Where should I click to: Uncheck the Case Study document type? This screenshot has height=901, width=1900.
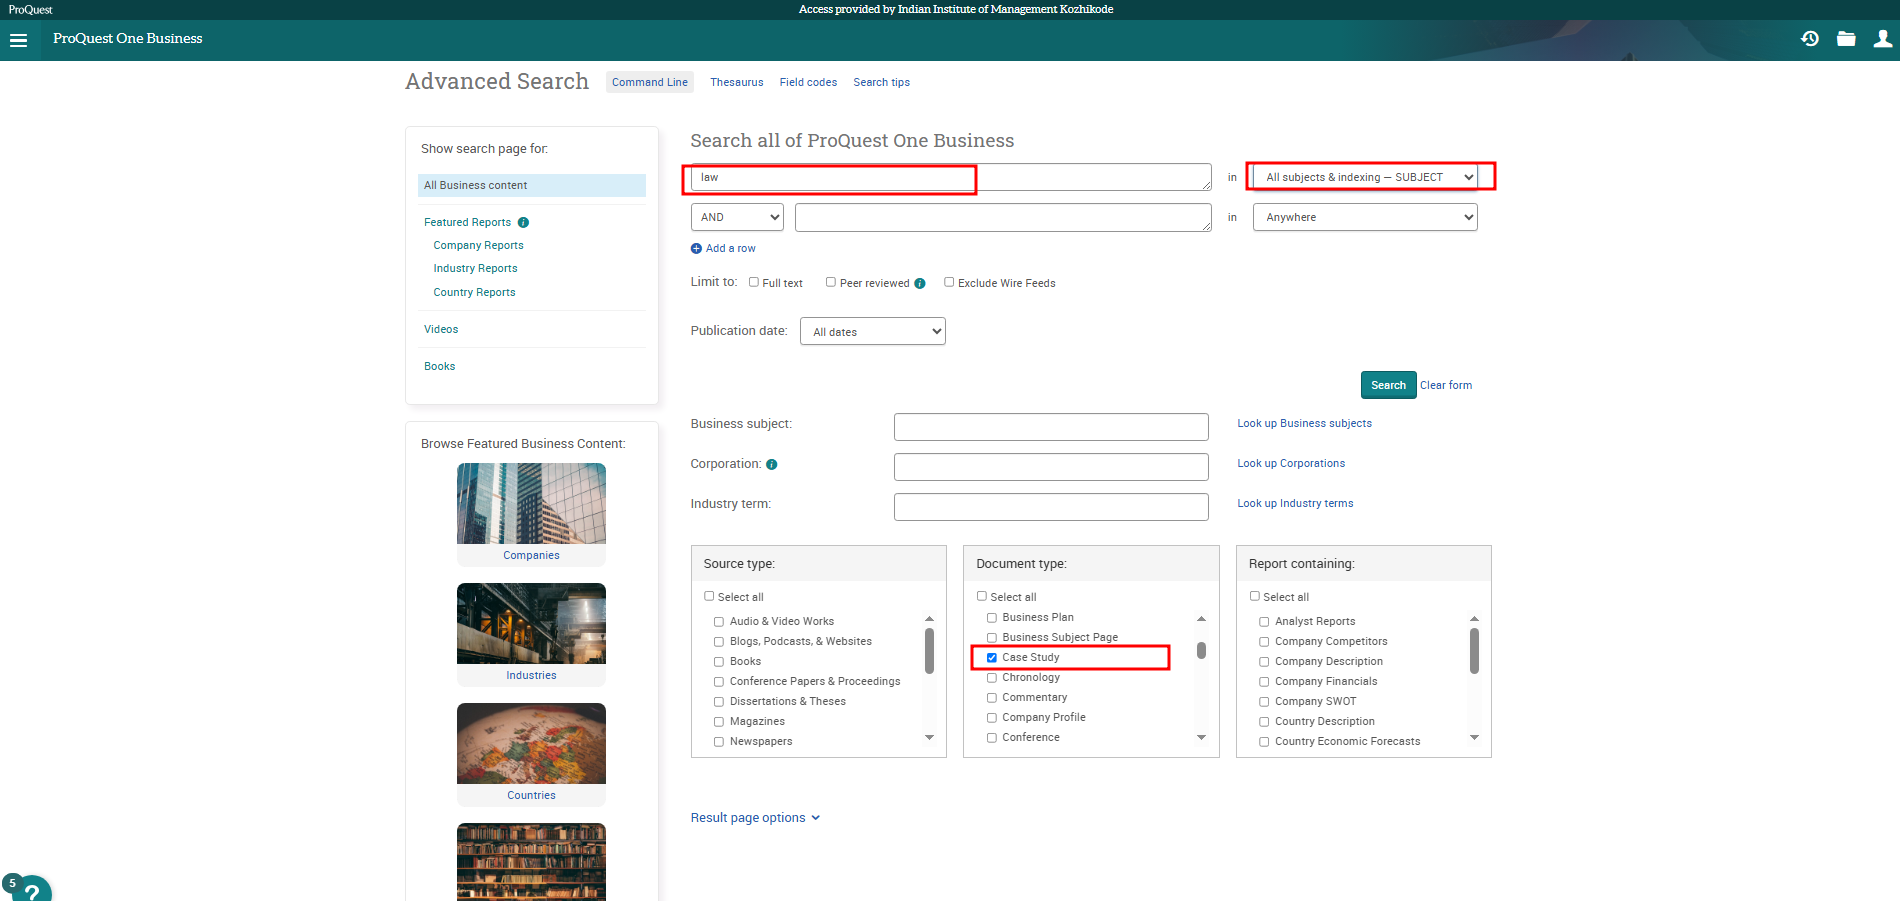pyautogui.click(x=992, y=658)
